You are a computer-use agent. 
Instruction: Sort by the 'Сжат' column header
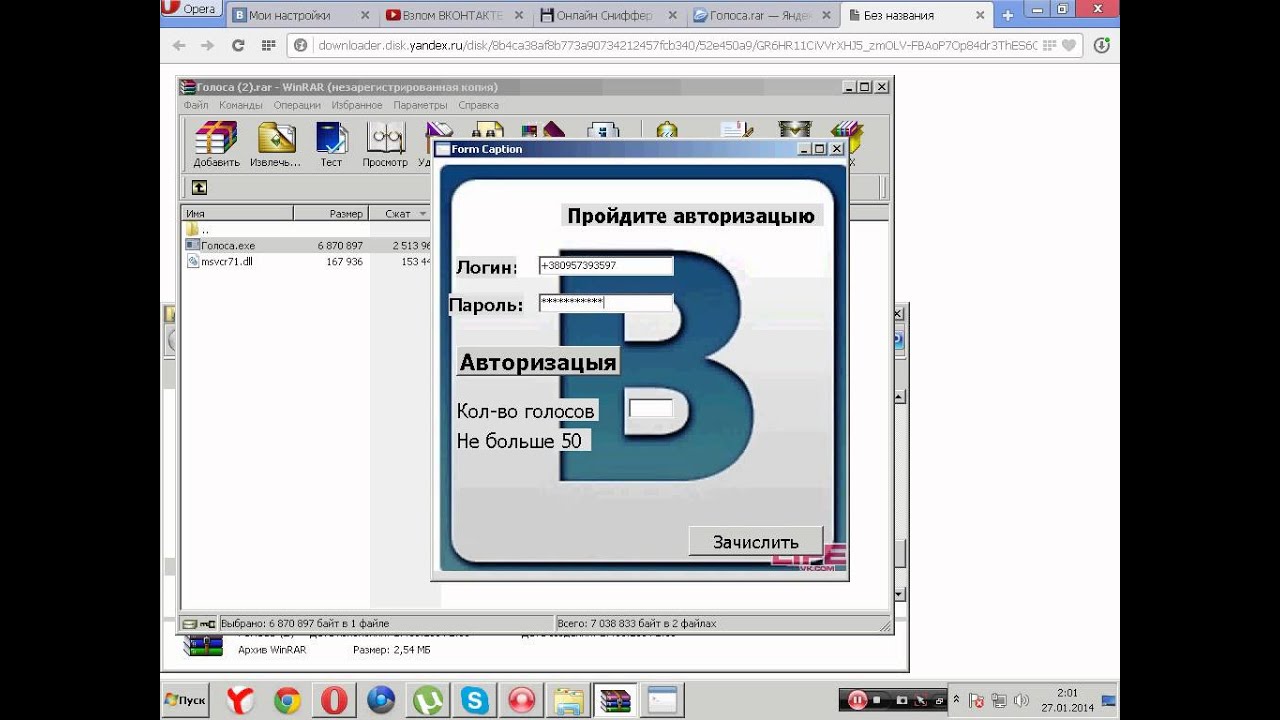coord(400,213)
